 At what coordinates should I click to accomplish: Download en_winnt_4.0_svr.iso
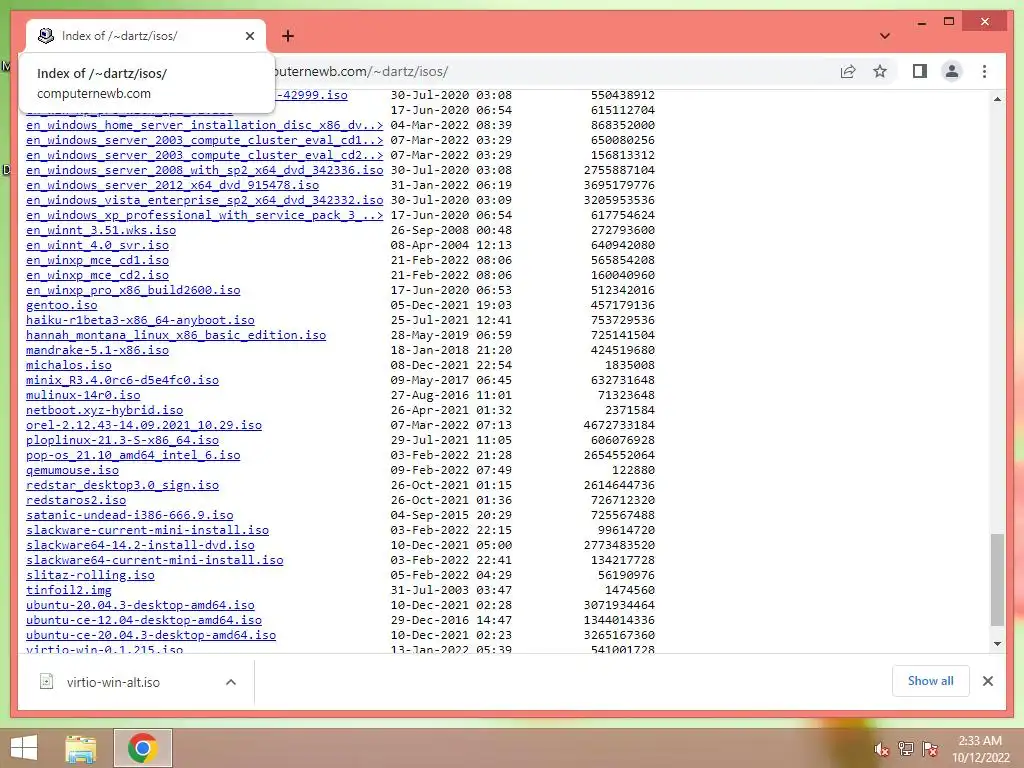click(x=97, y=245)
